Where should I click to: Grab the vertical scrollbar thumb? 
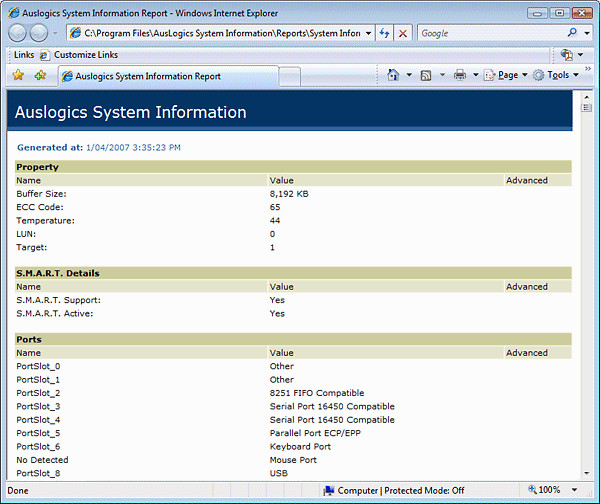coord(586,108)
